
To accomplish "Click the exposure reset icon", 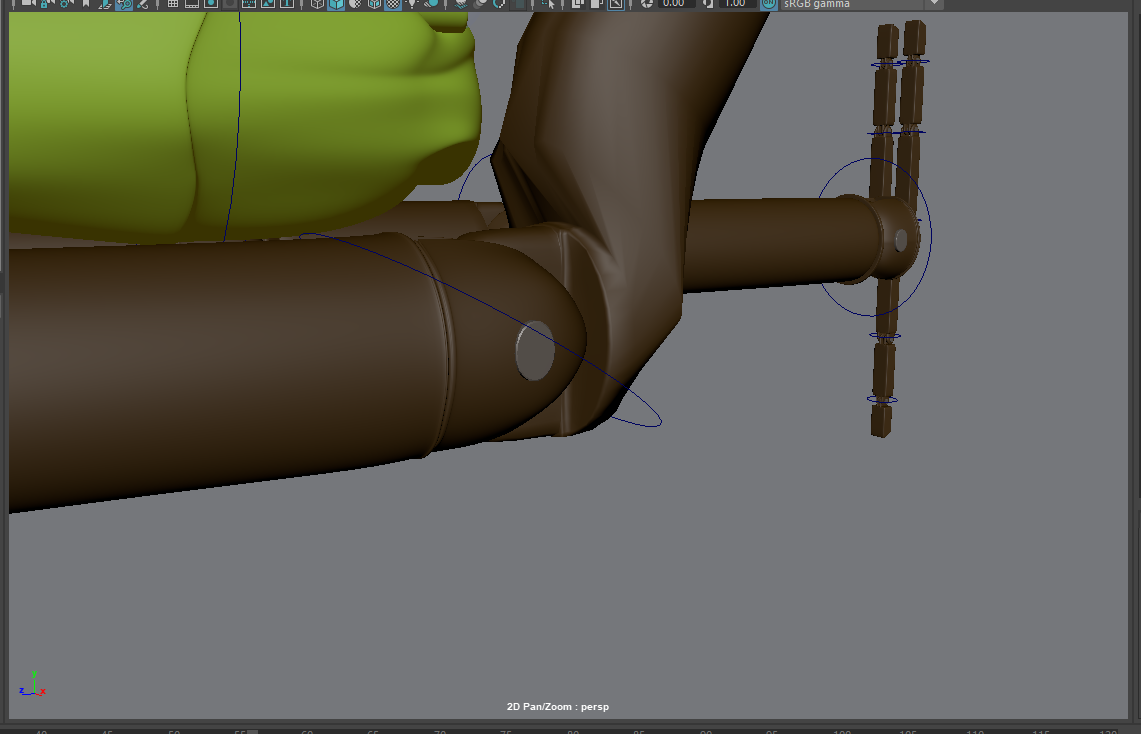I will (x=646, y=4).
